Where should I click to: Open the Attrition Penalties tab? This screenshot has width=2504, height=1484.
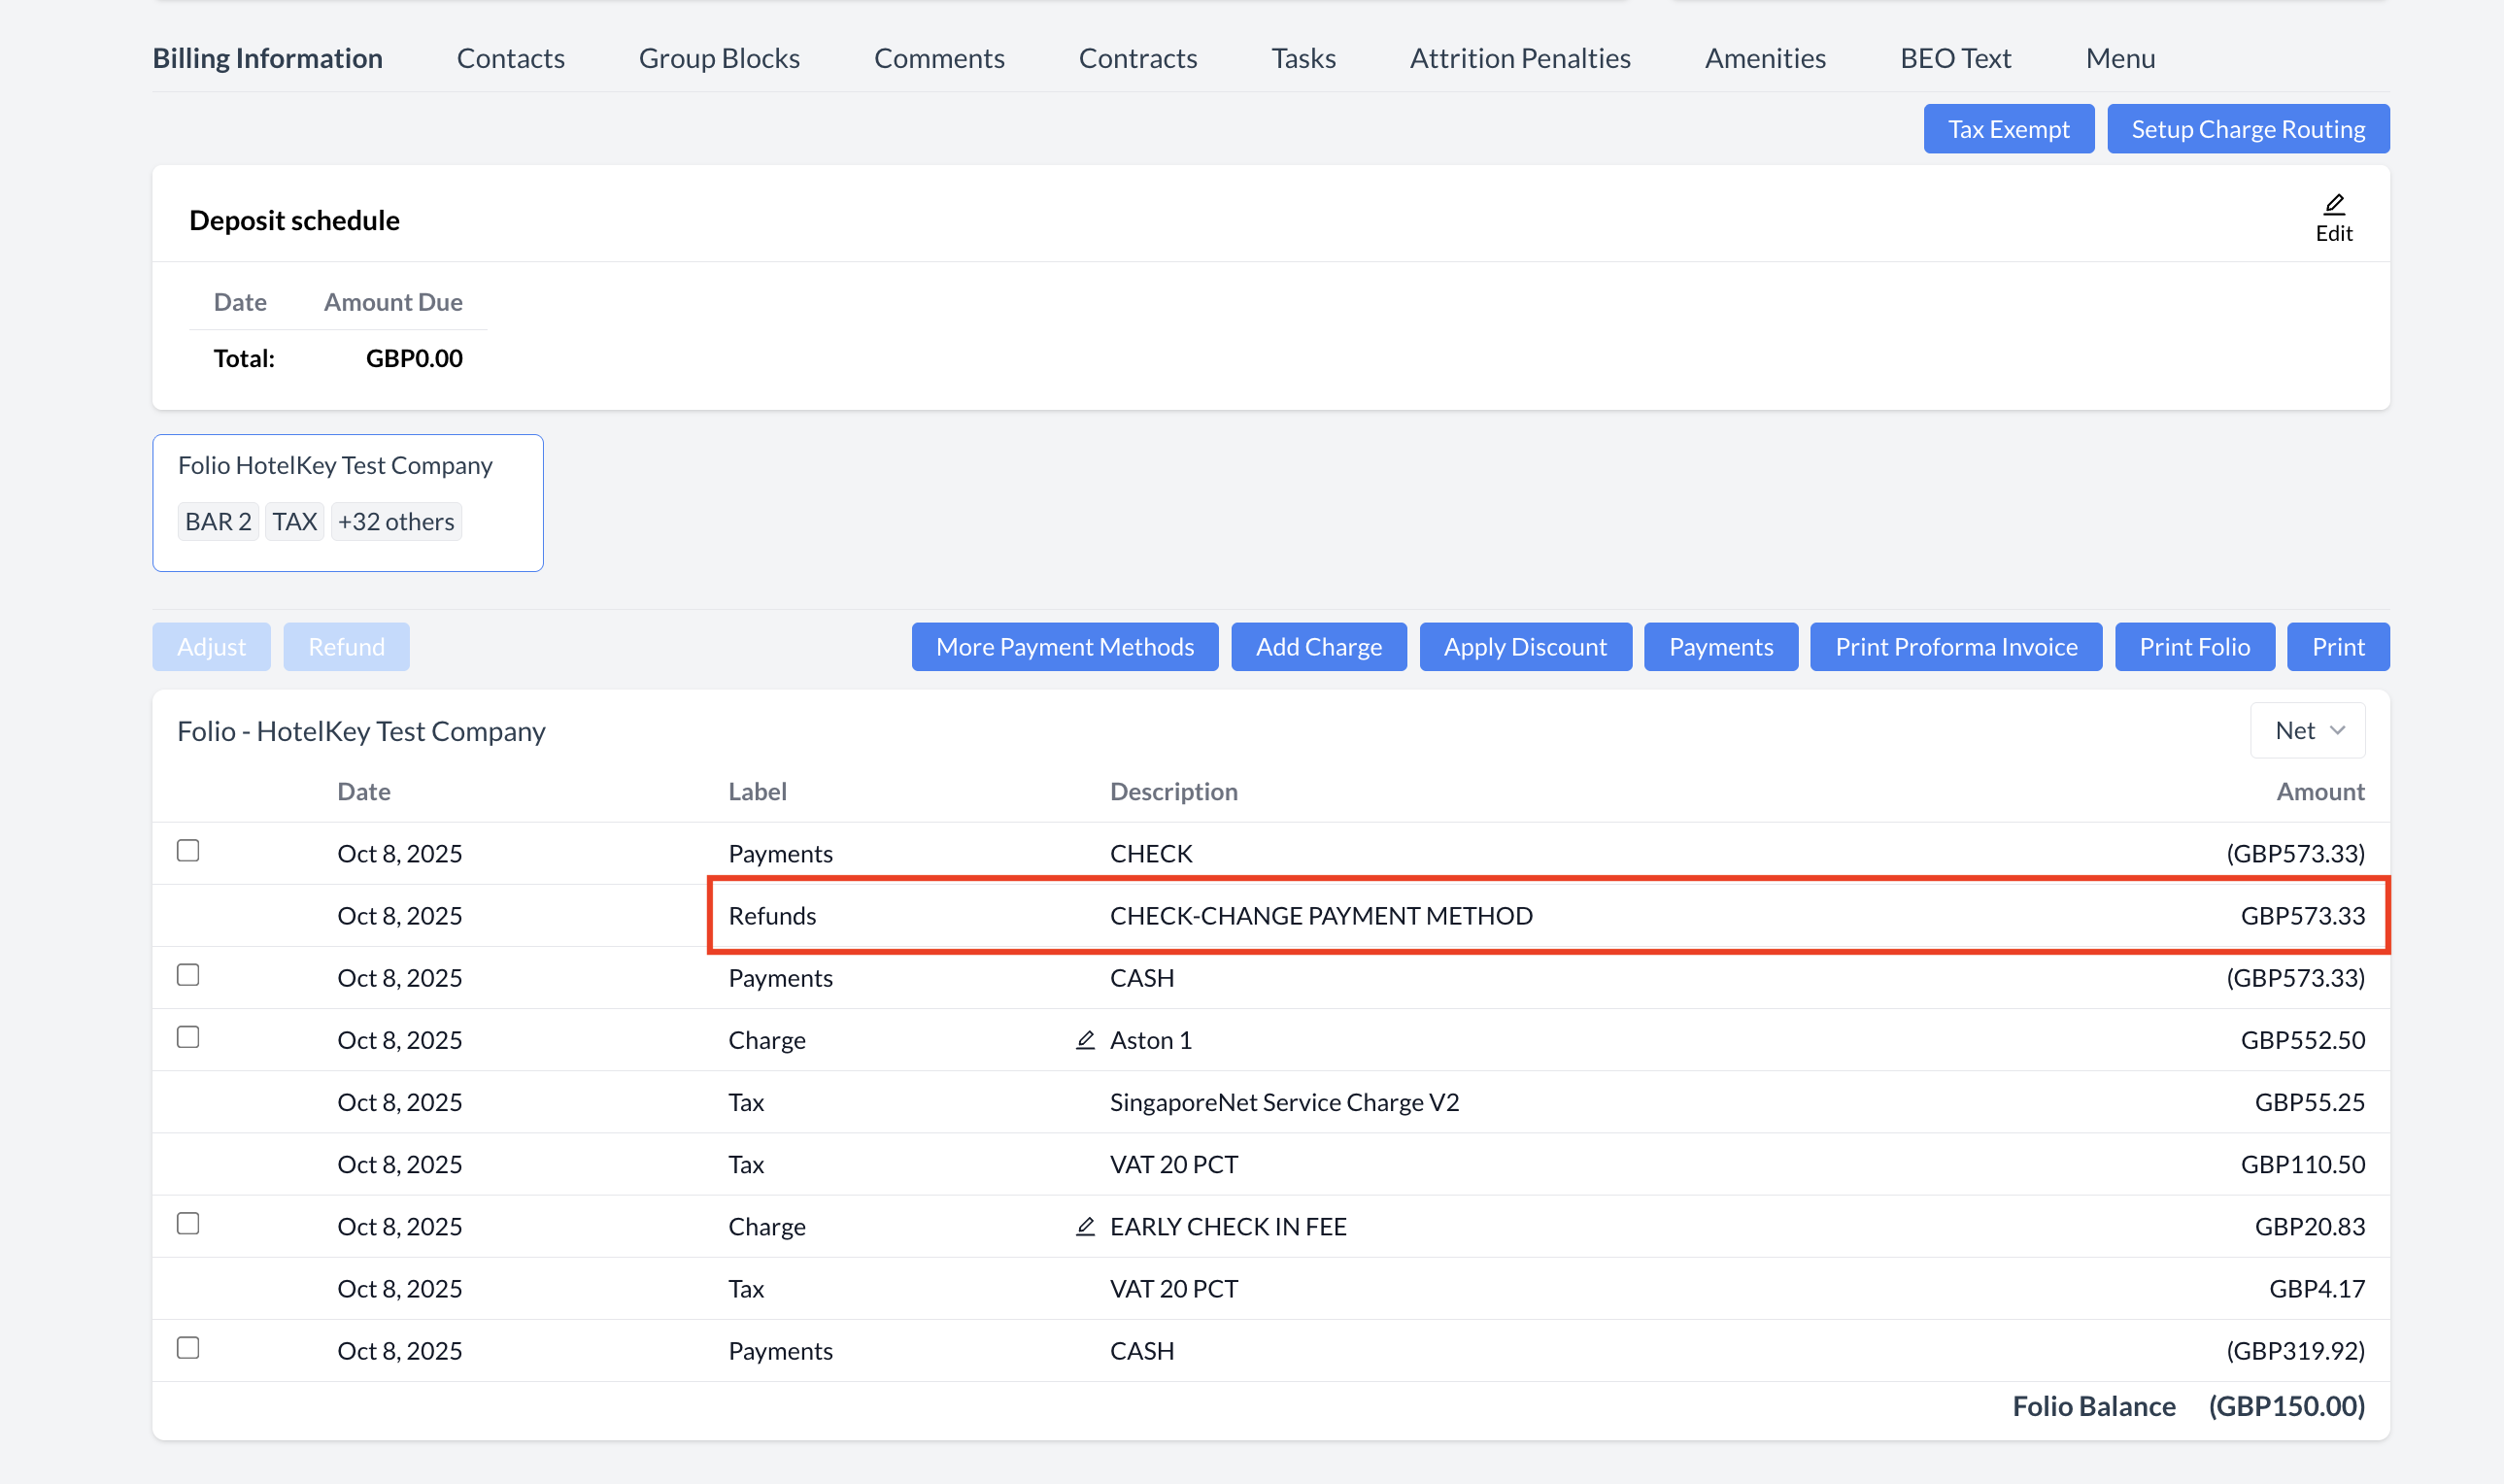click(x=1519, y=58)
